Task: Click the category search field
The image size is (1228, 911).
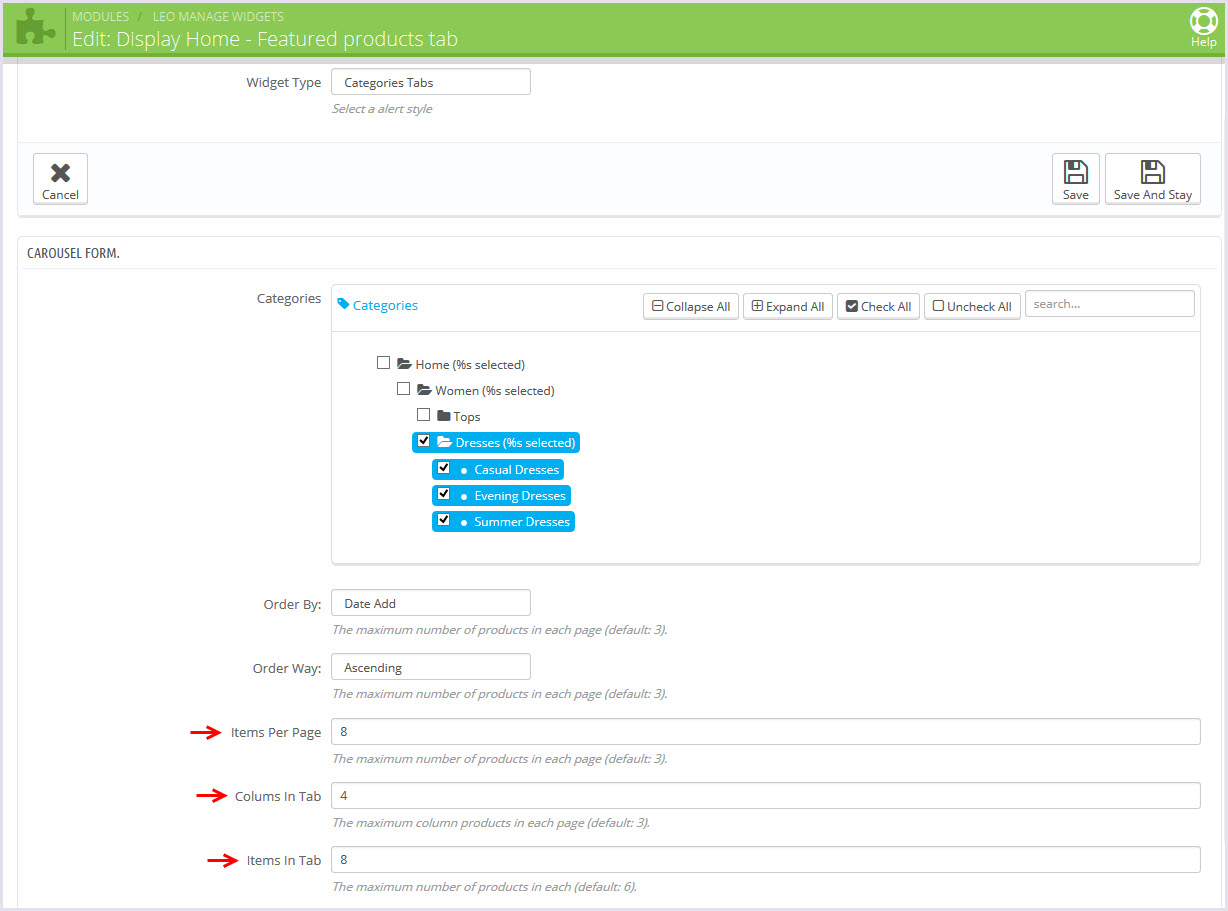Action: 1110,304
